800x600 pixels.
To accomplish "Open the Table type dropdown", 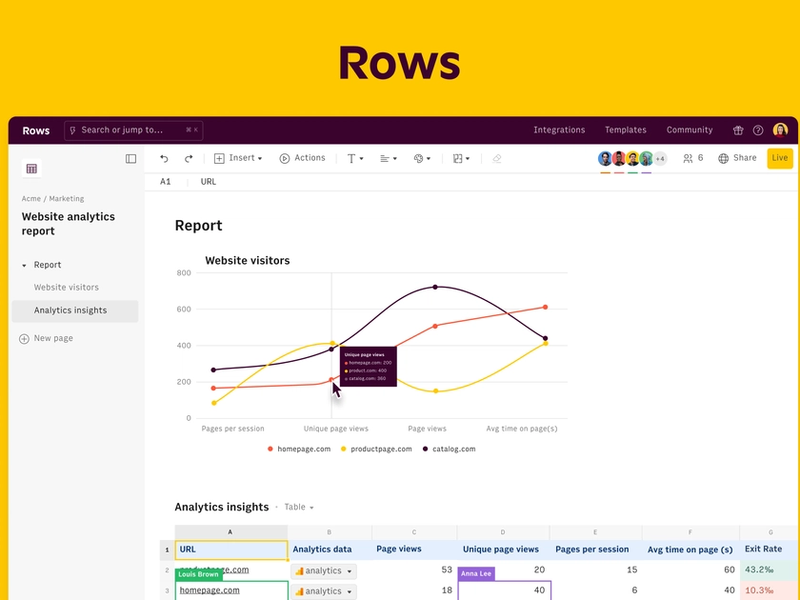I will pos(299,507).
